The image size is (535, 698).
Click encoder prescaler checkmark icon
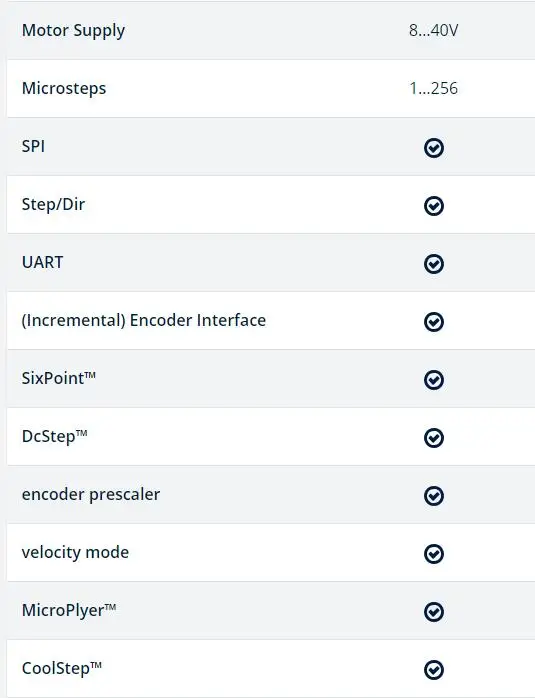pos(434,496)
